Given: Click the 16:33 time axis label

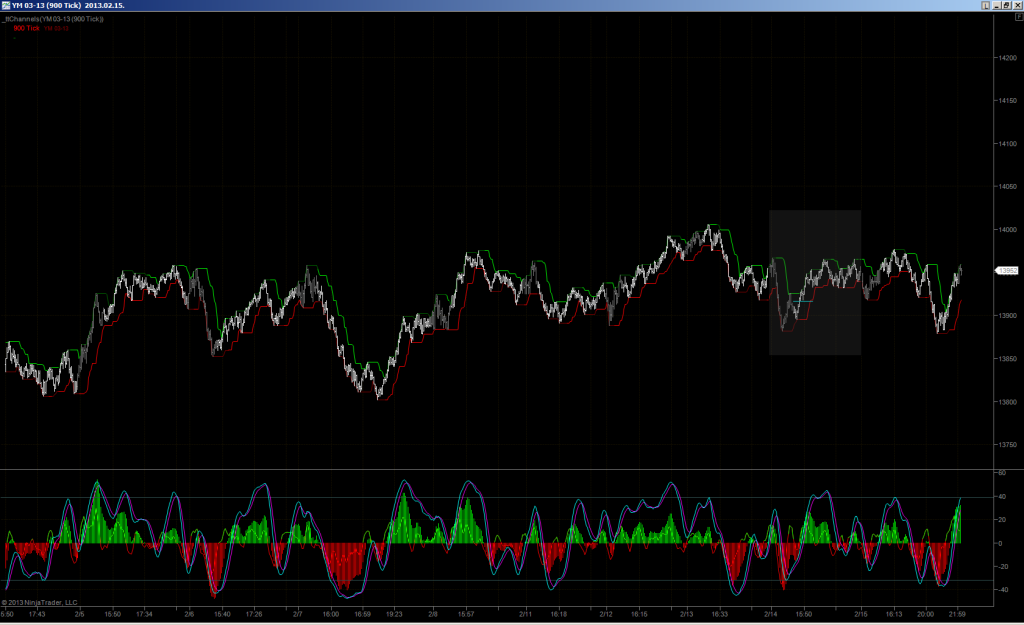Looking at the screenshot, I should click(x=720, y=614).
